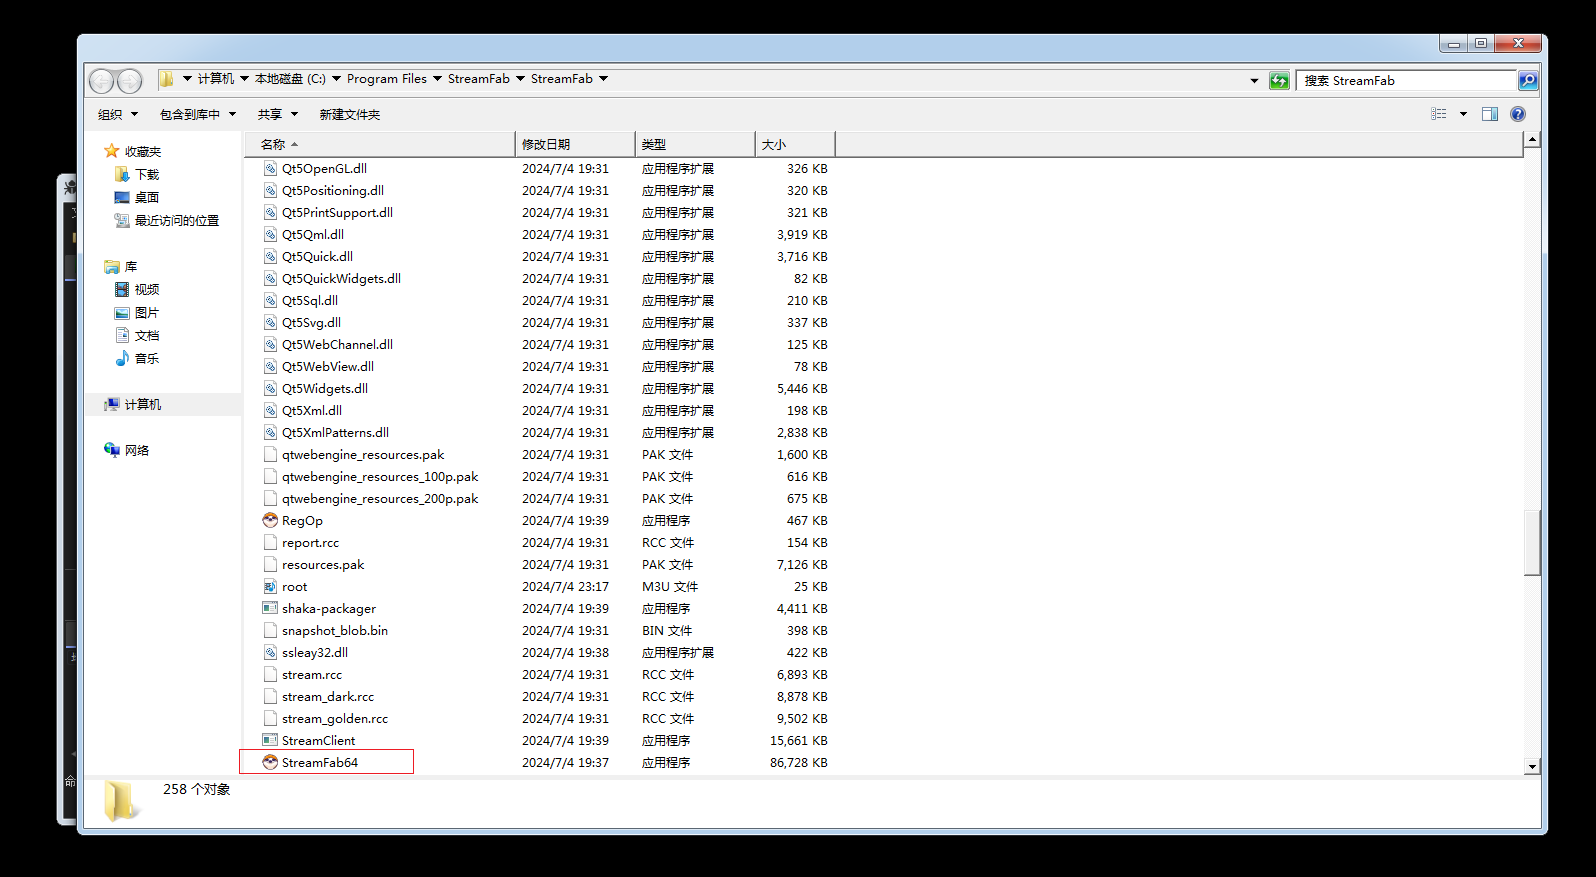
Task: Click Program Files breadcrumb segment
Action: (387, 78)
